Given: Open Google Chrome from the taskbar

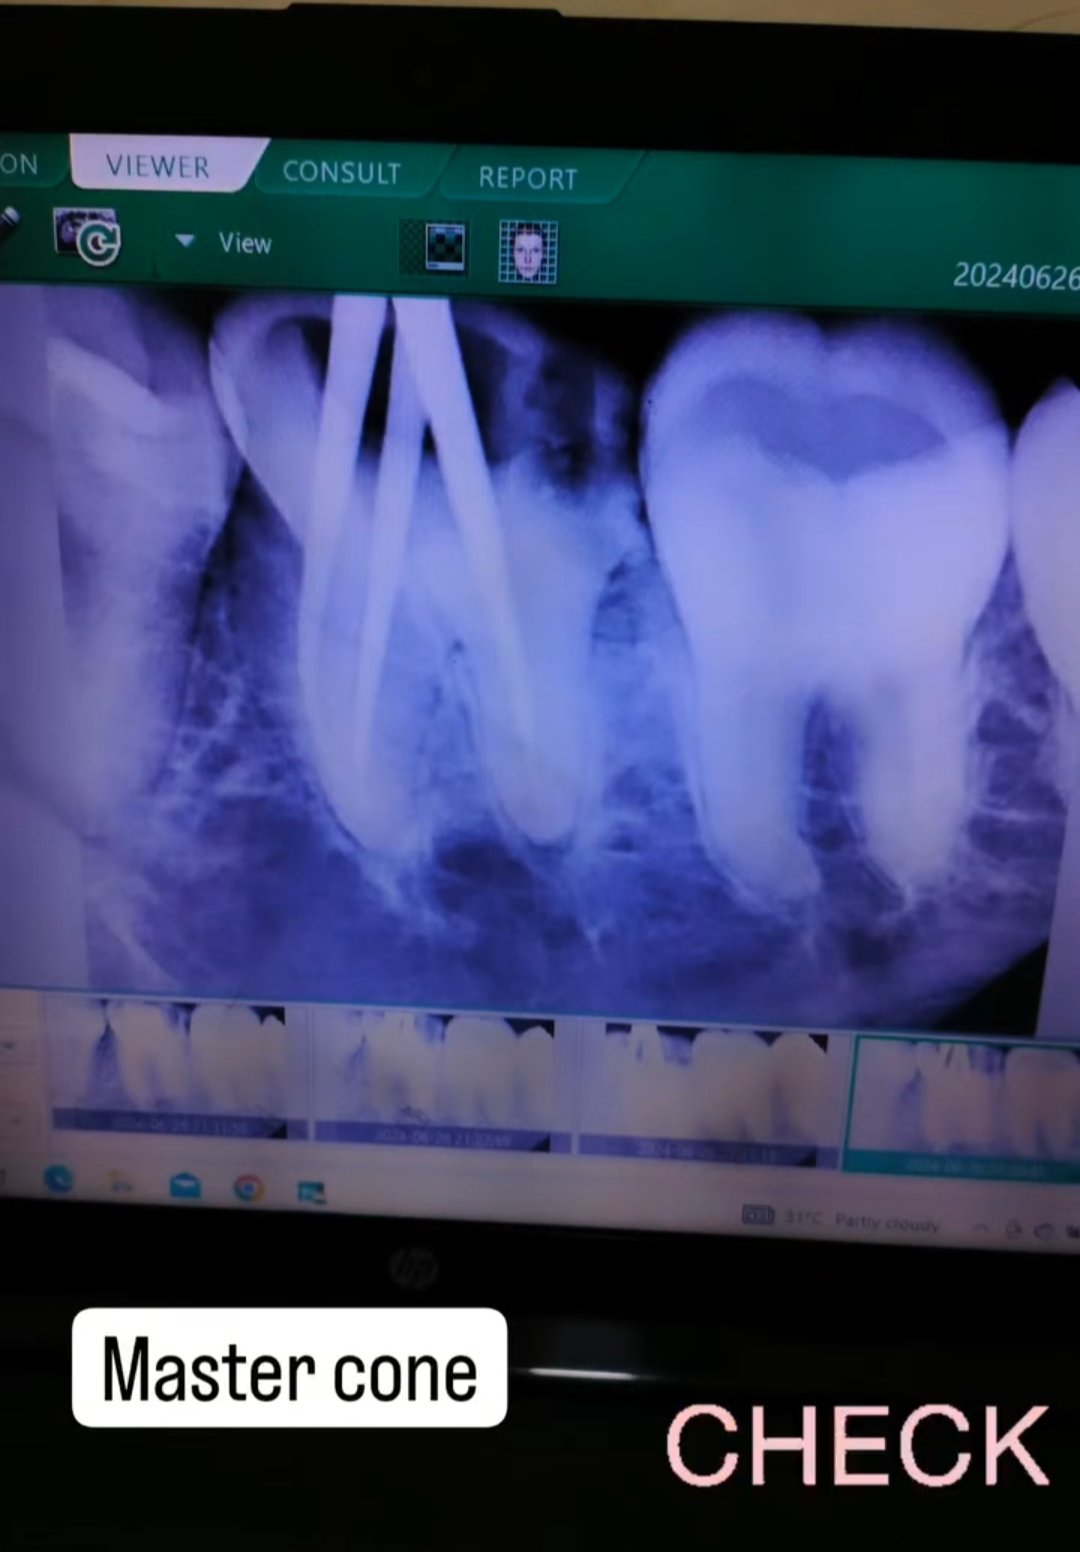Looking at the screenshot, I should [x=248, y=1187].
